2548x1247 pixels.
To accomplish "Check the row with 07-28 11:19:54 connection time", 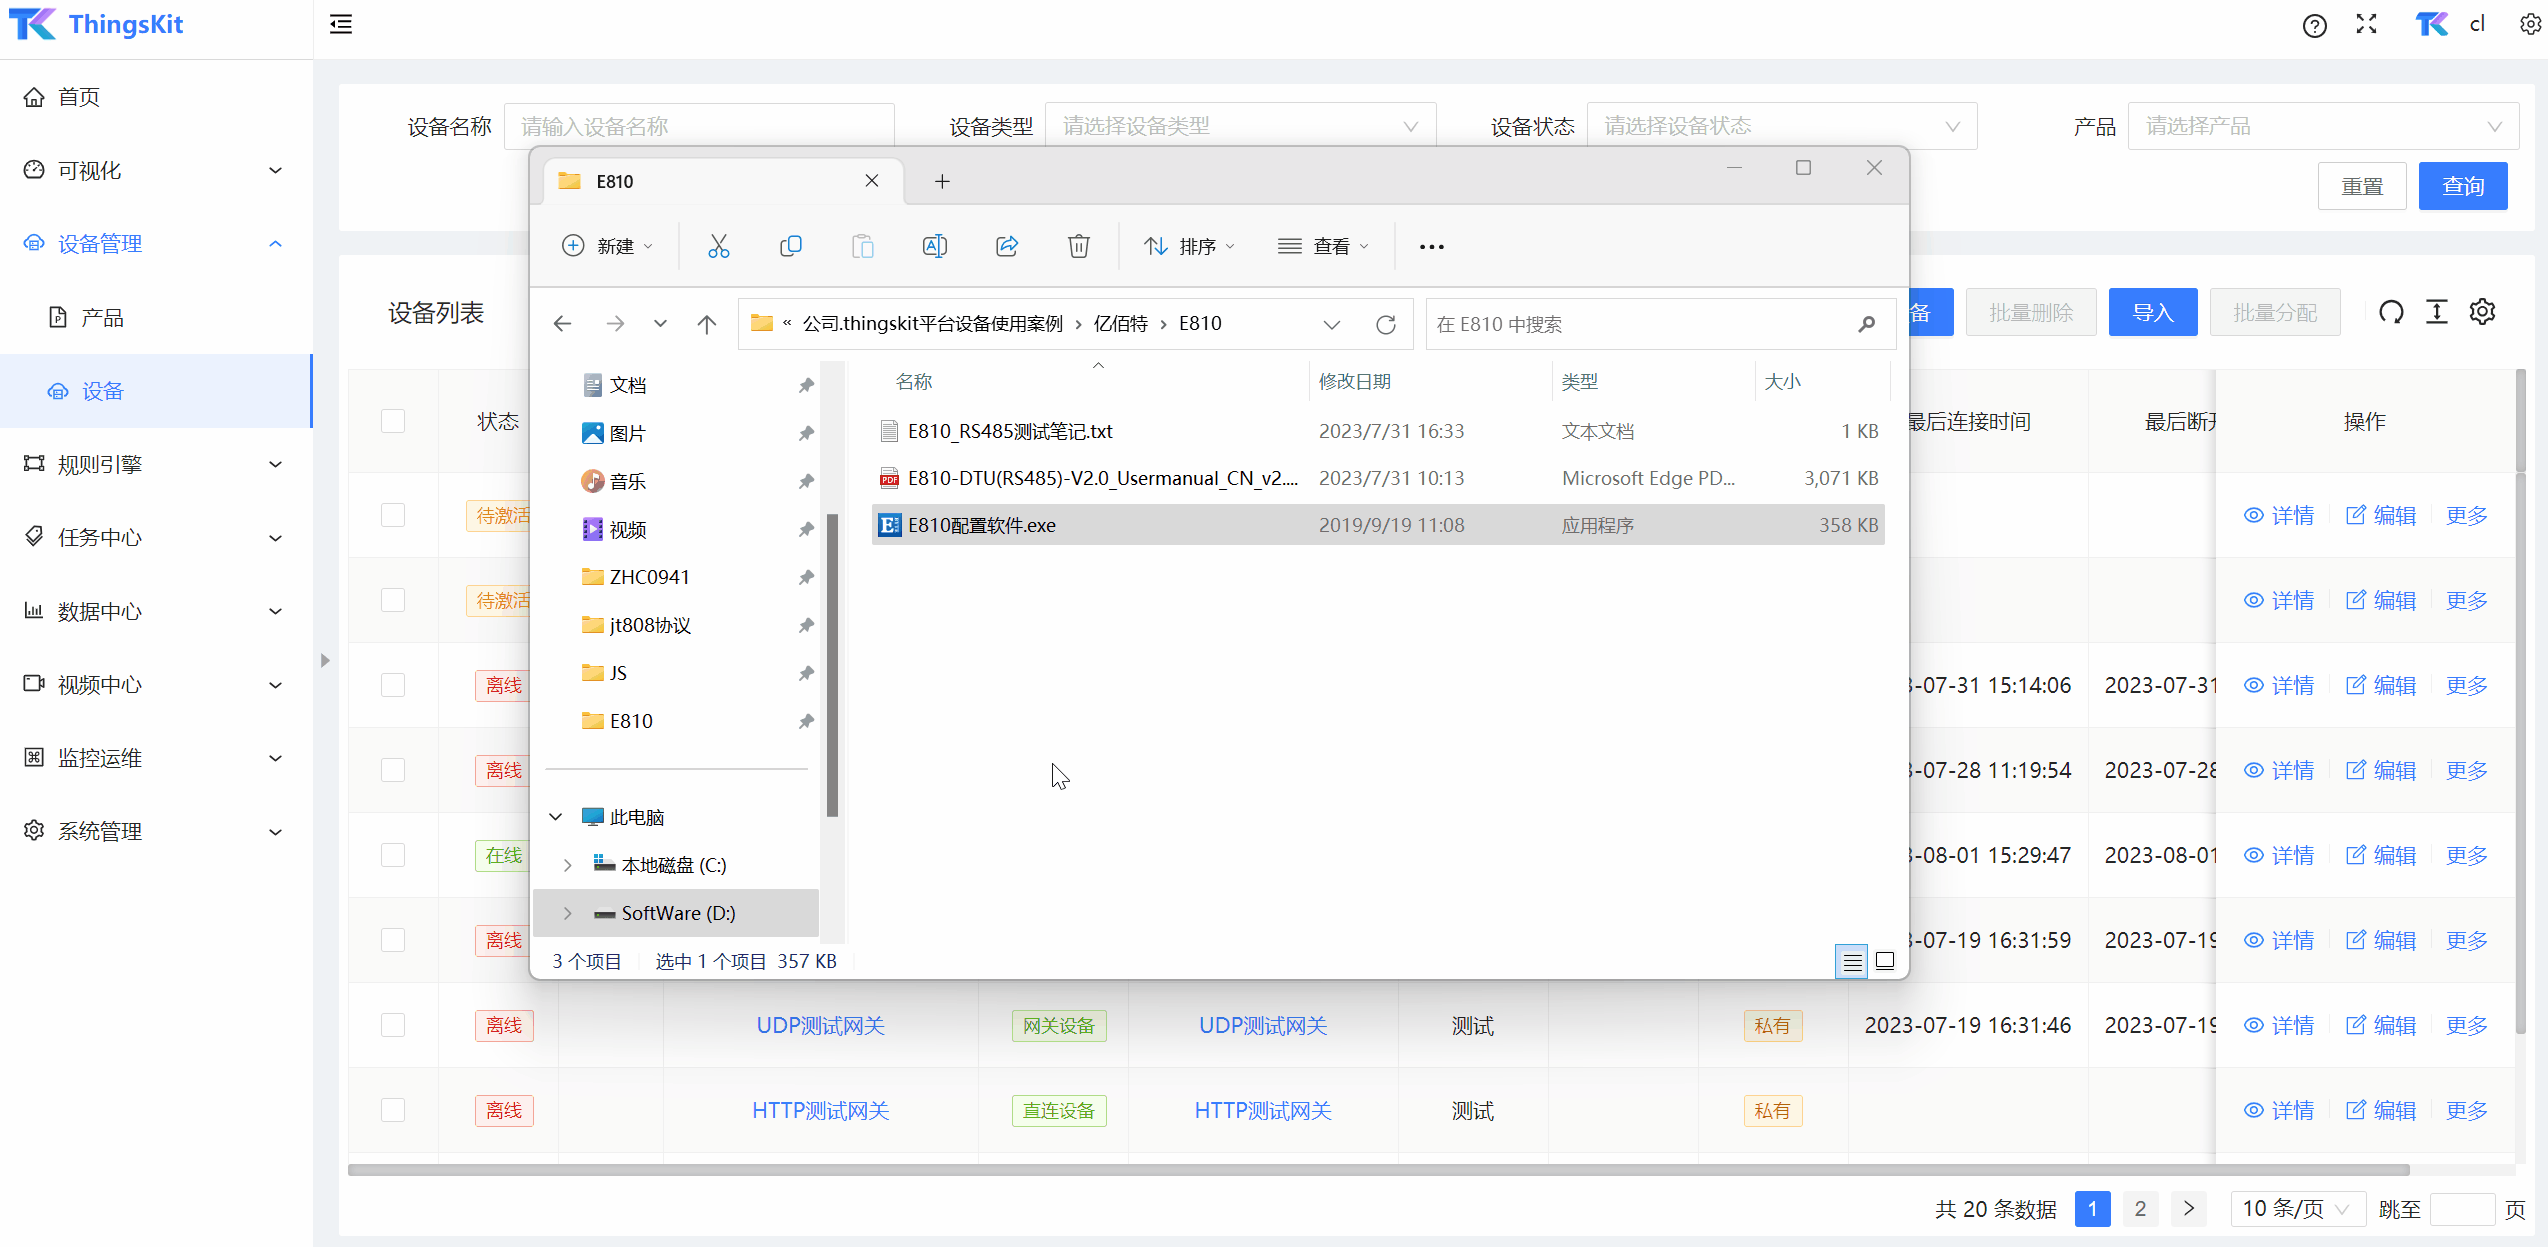I will (393, 770).
